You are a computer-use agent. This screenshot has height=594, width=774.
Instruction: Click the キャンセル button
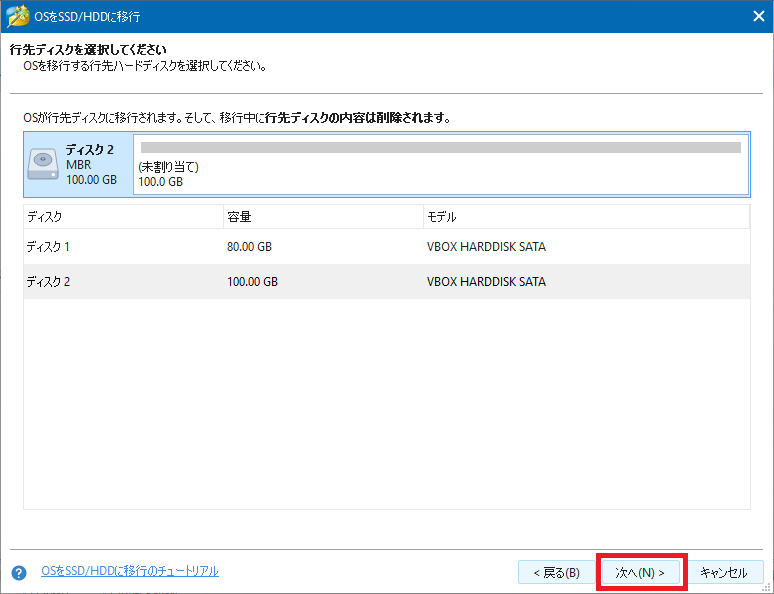coord(724,572)
